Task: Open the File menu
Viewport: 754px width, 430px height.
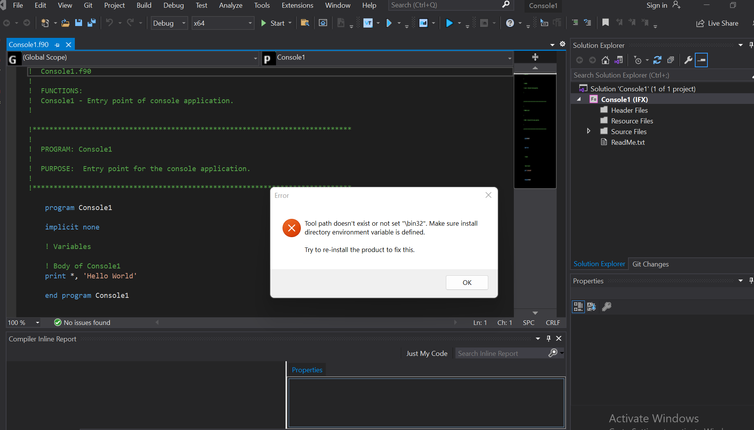Action: [x=18, y=5]
